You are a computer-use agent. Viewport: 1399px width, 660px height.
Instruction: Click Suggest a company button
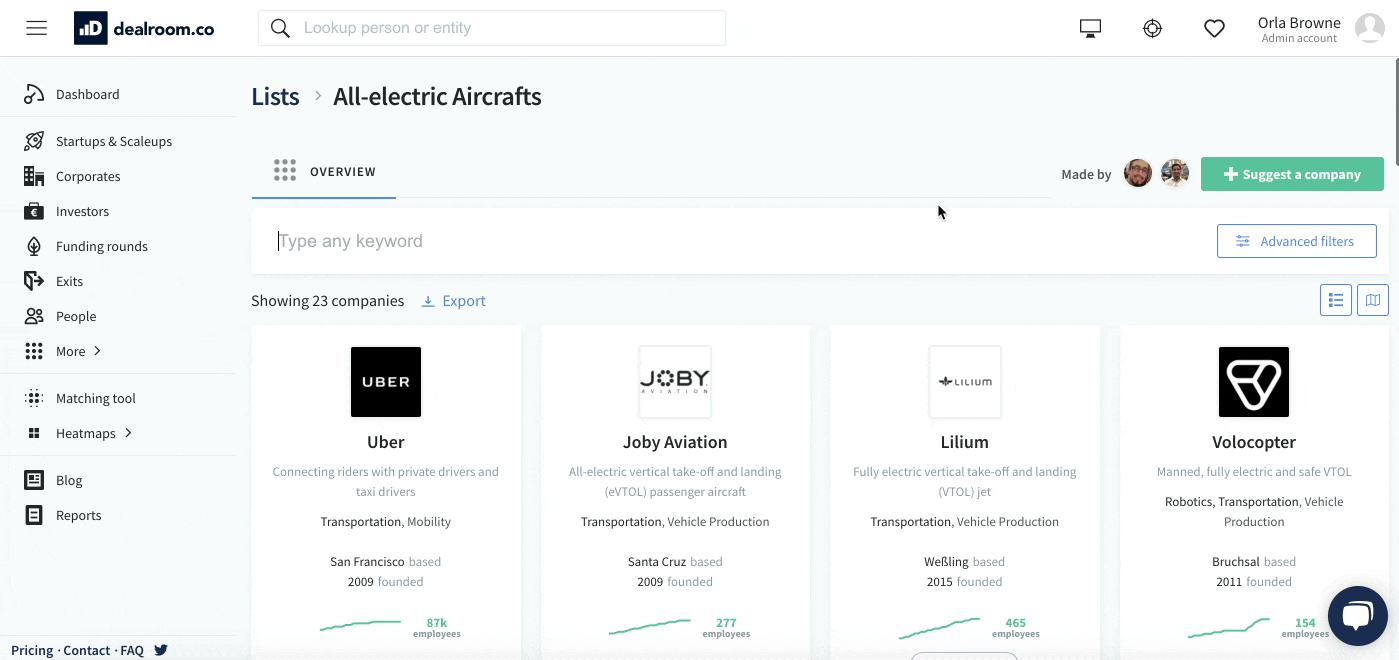(1292, 174)
